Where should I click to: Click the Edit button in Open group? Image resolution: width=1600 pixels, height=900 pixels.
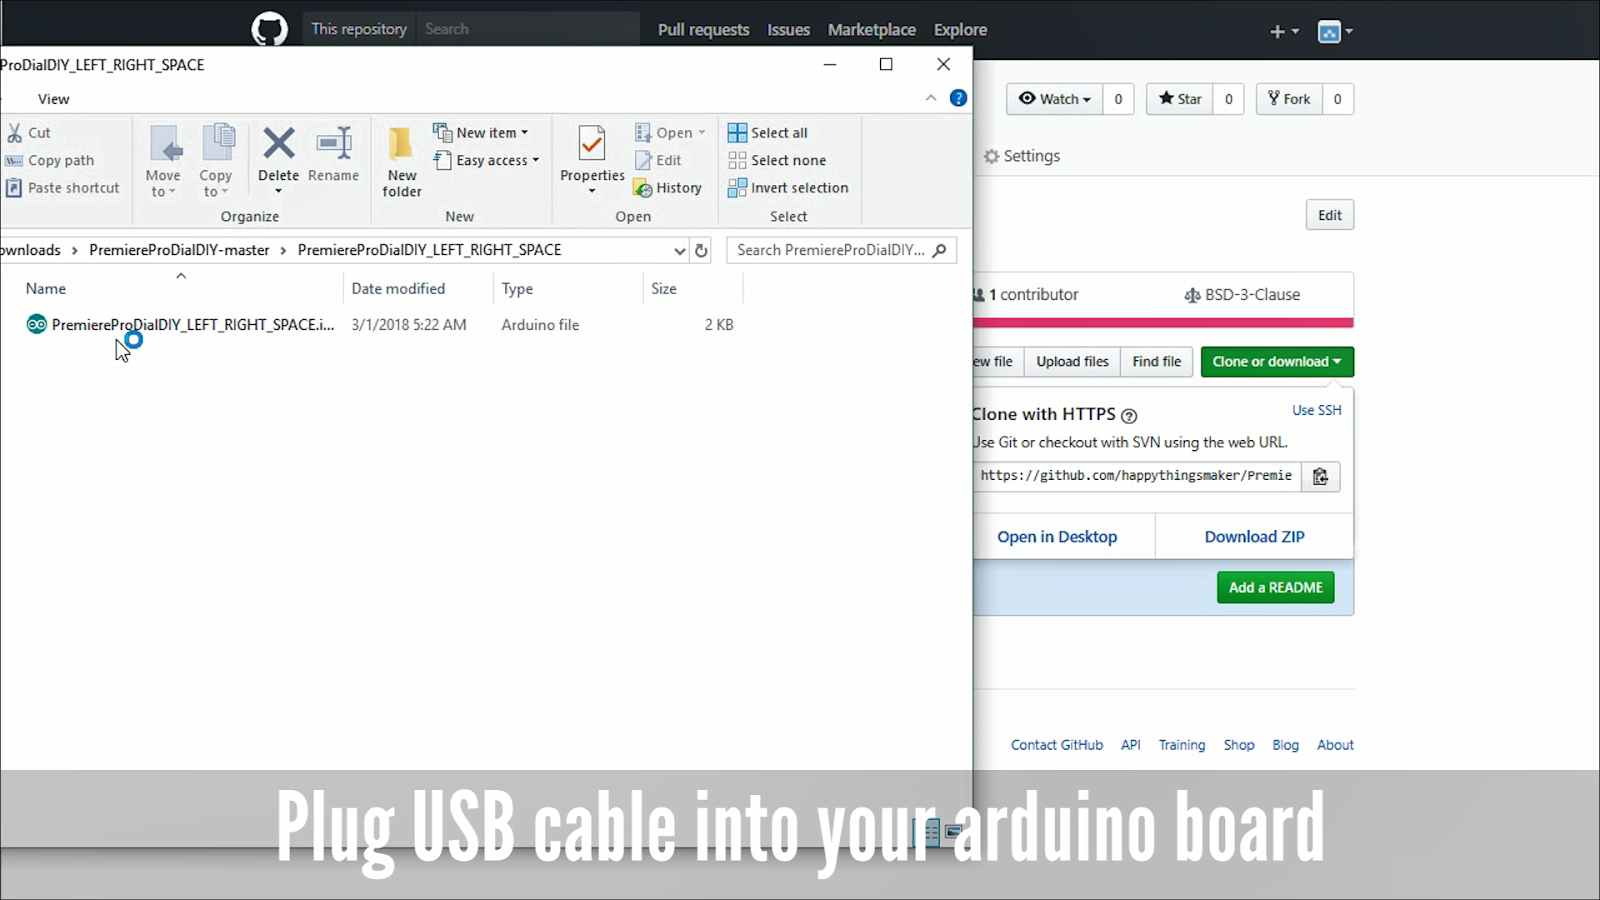[658, 160]
